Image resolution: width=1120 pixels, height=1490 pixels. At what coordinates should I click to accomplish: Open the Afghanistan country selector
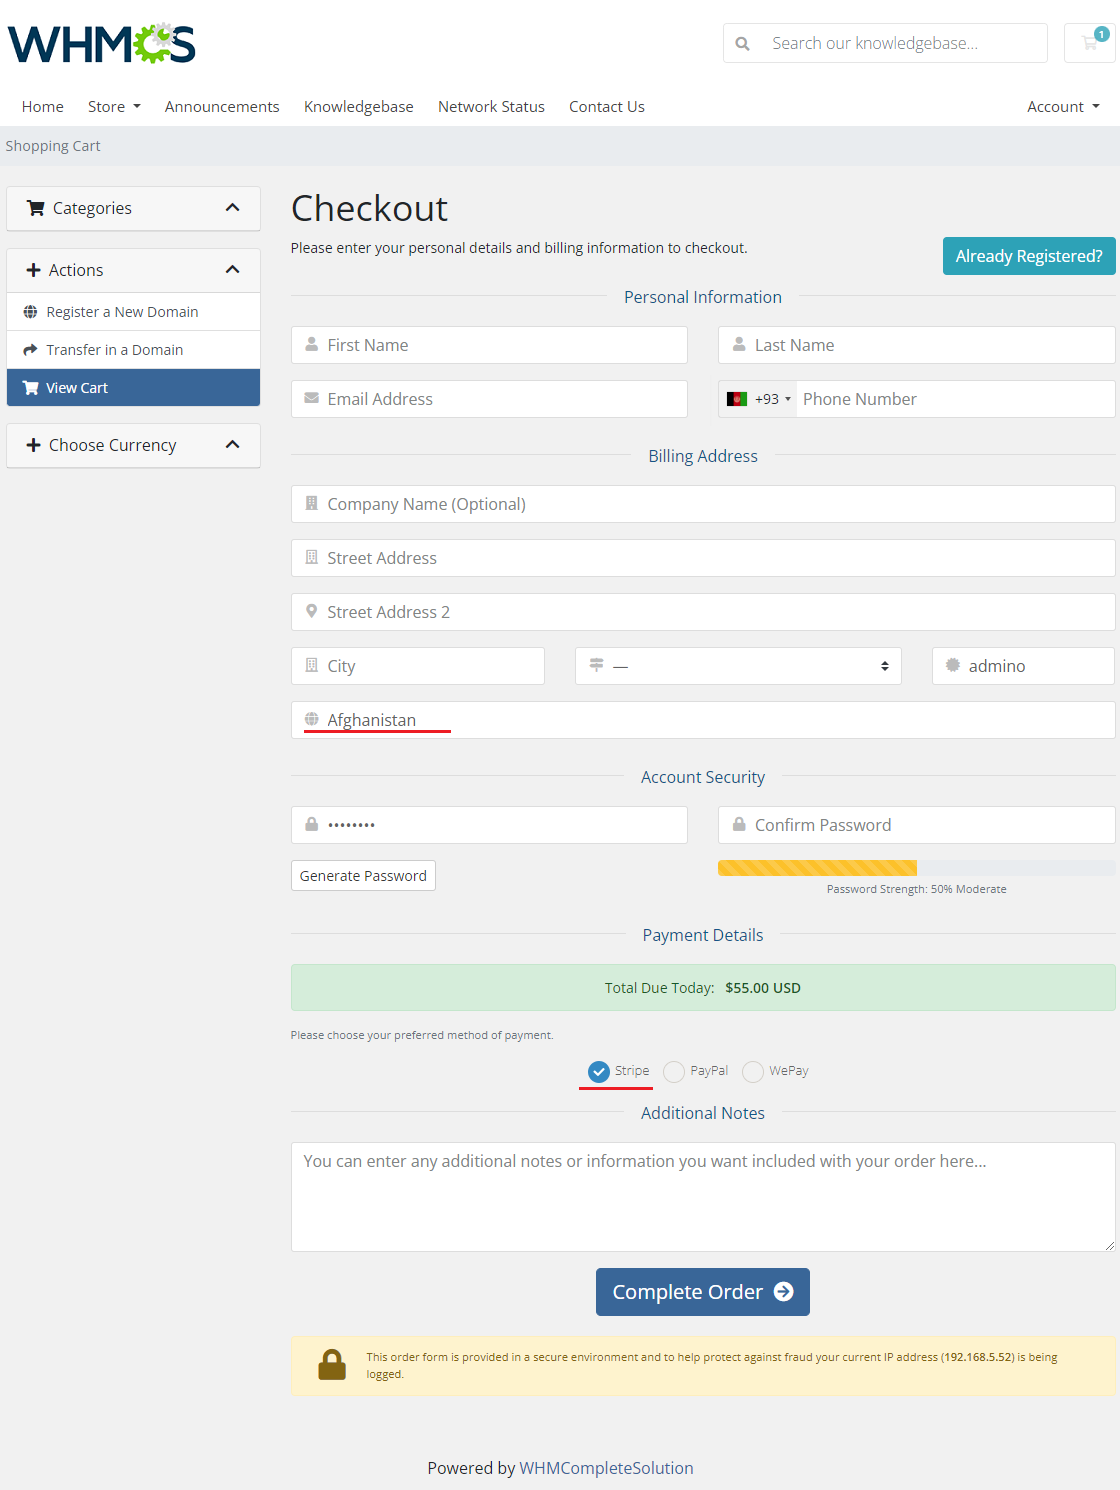703,720
